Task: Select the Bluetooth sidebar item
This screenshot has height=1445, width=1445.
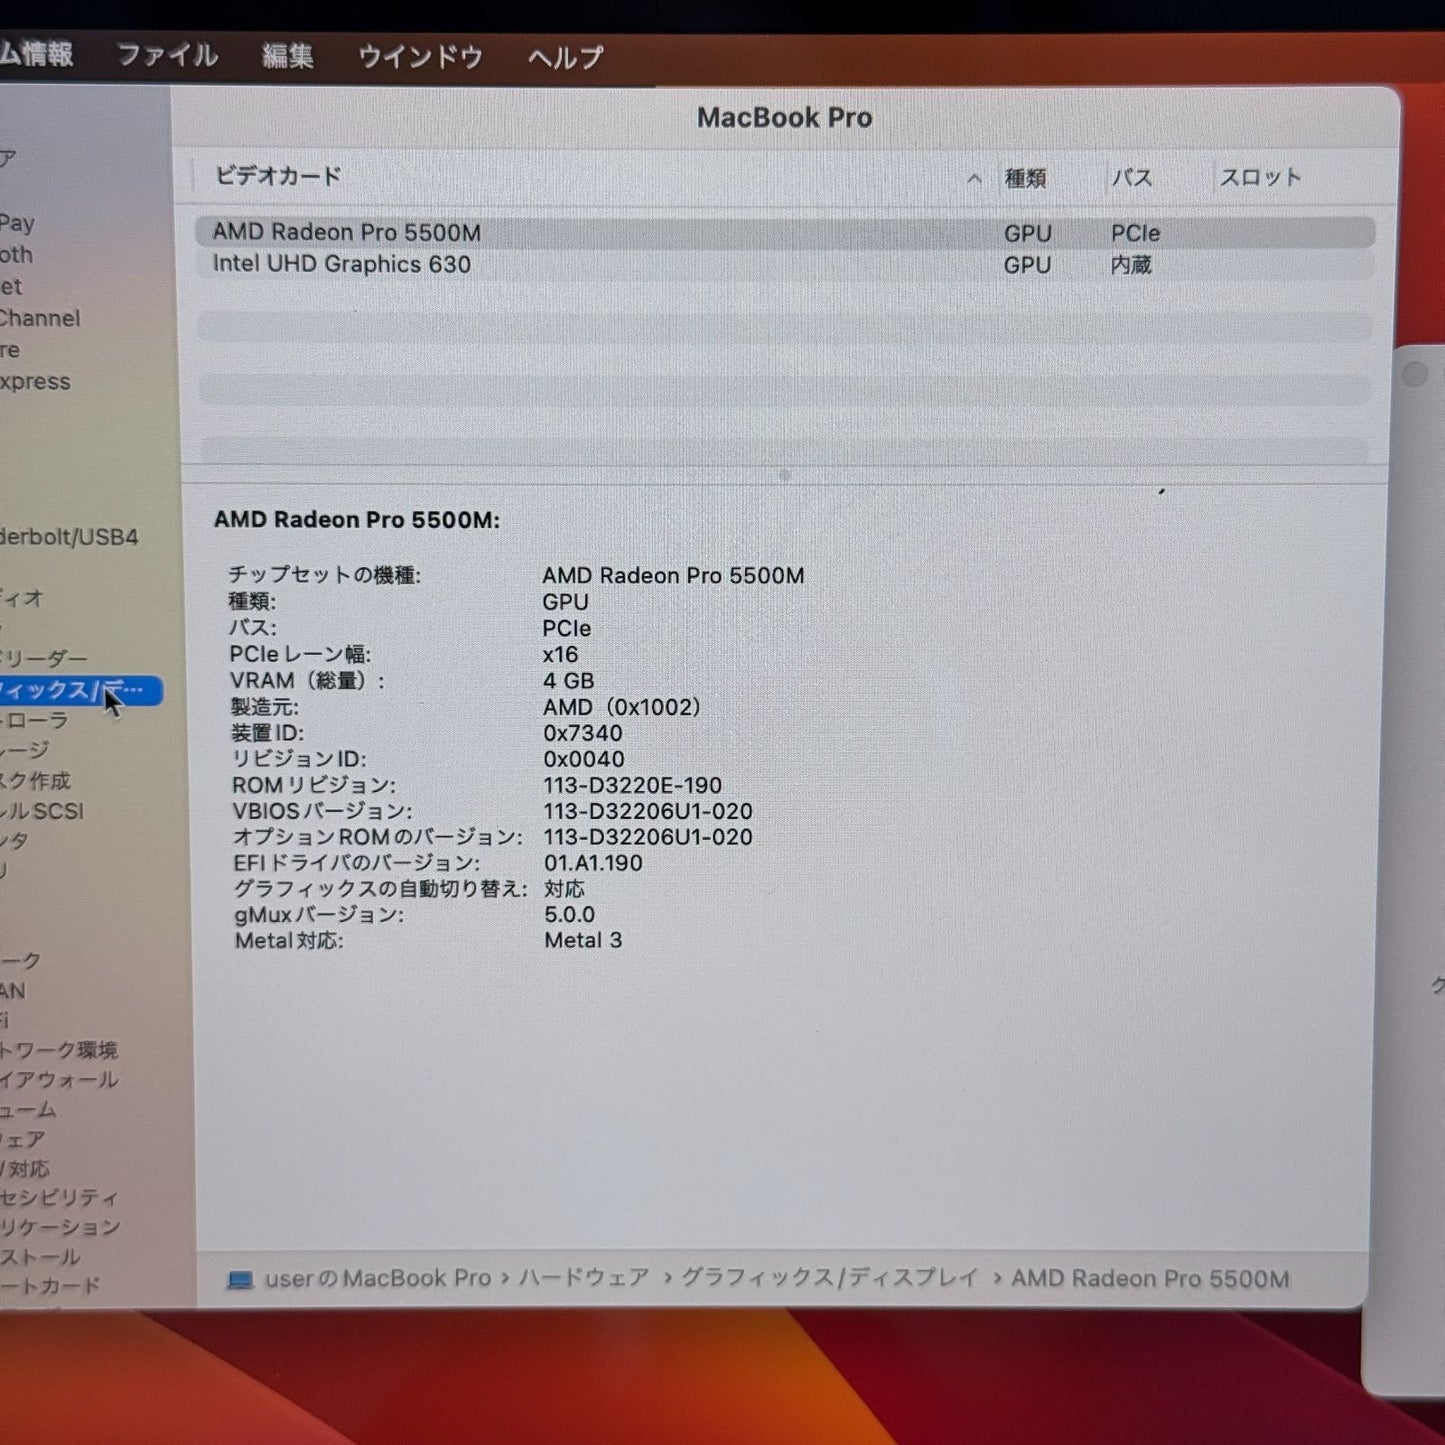Action: click(x=17, y=255)
